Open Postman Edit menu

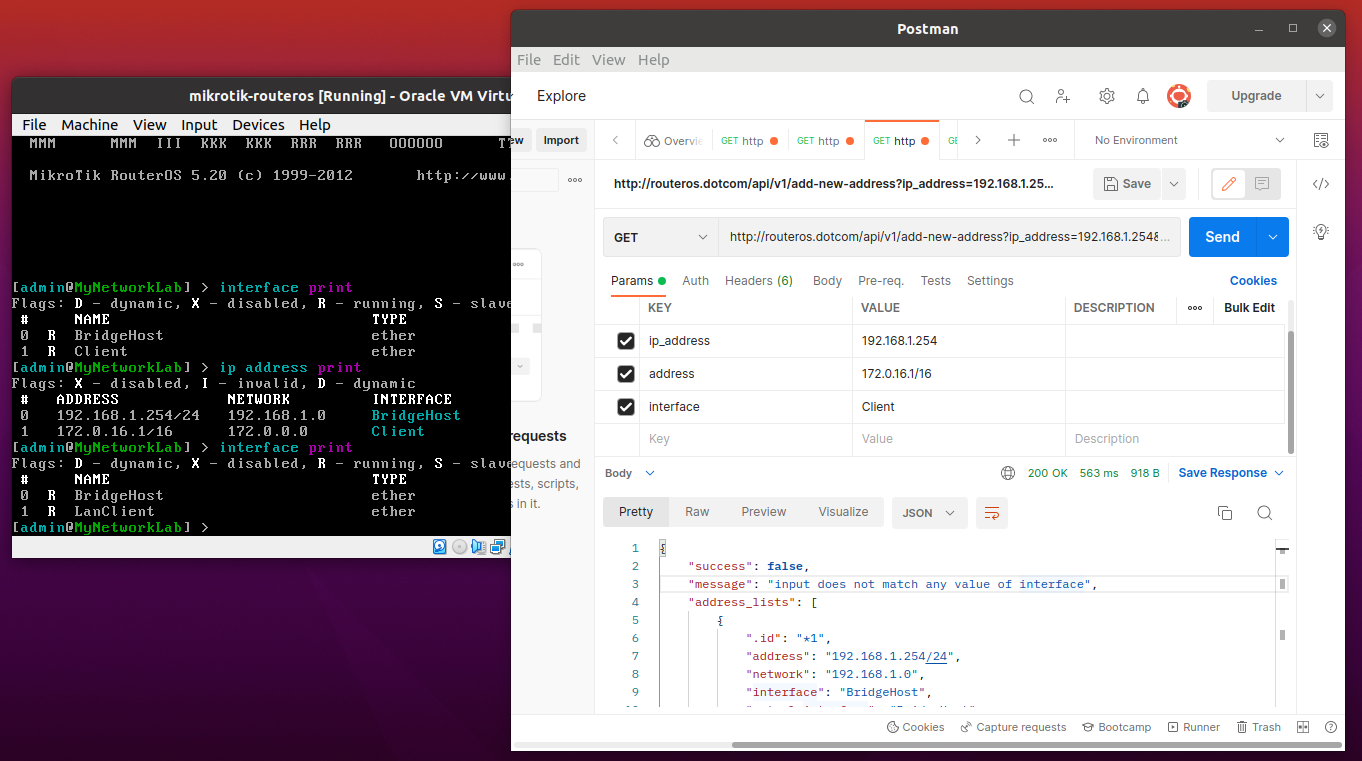tap(566, 60)
